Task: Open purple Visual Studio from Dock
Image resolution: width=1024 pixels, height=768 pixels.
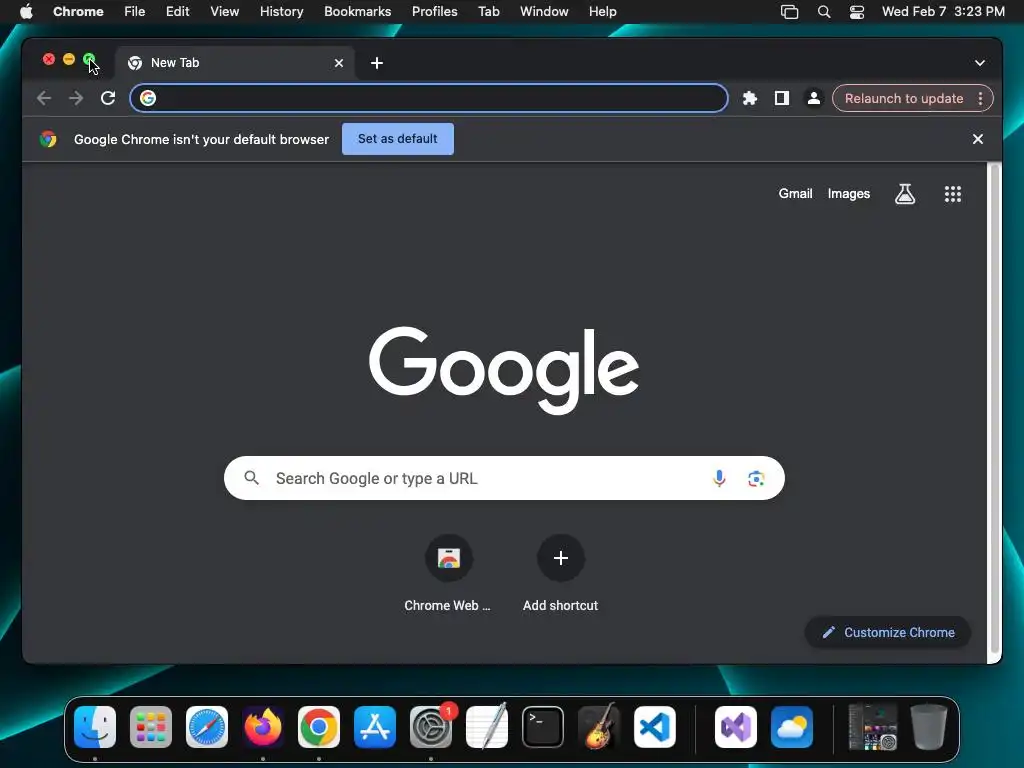Action: point(736,727)
